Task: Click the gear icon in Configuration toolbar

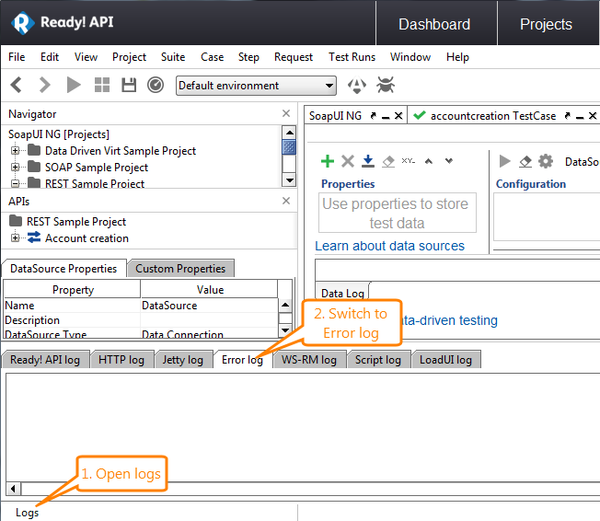Action: pyautogui.click(x=545, y=161)
